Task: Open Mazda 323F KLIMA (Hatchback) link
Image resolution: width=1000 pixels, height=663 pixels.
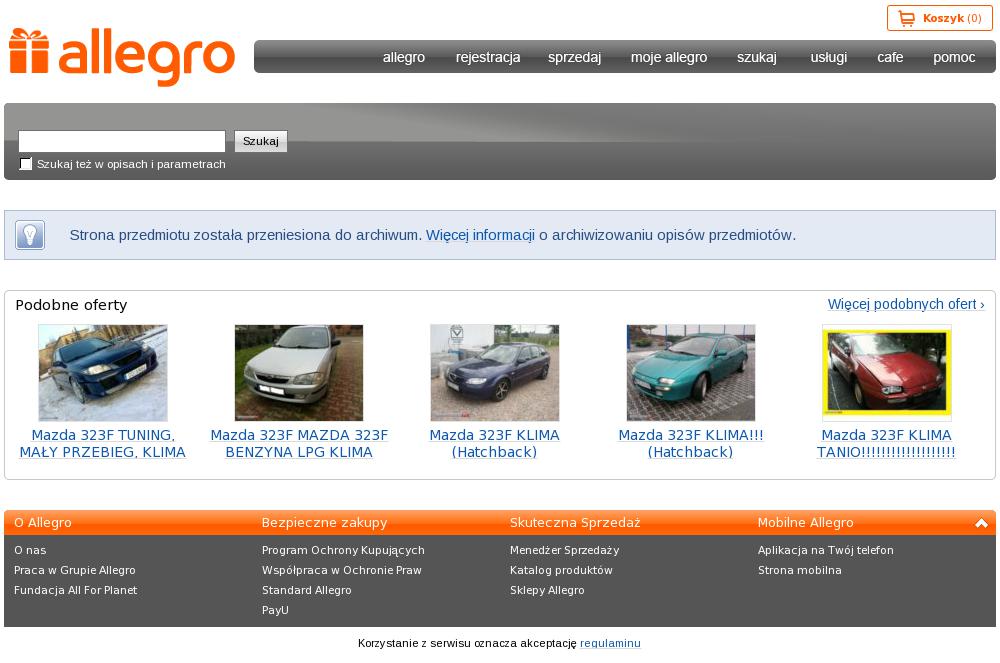Action: (495, 444)
